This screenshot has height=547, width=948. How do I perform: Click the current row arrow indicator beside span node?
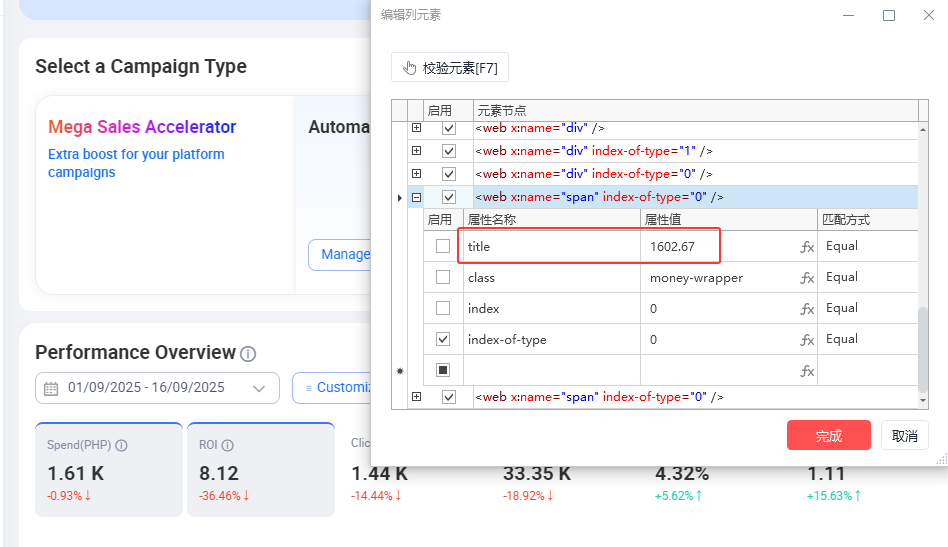[x=400, y=198]
